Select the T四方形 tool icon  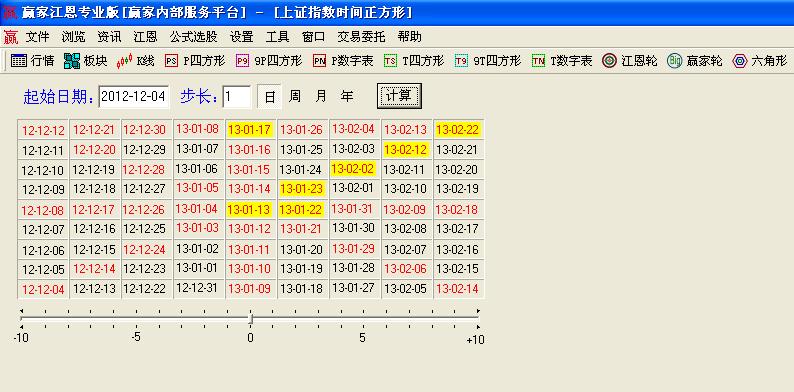point(390,61)
